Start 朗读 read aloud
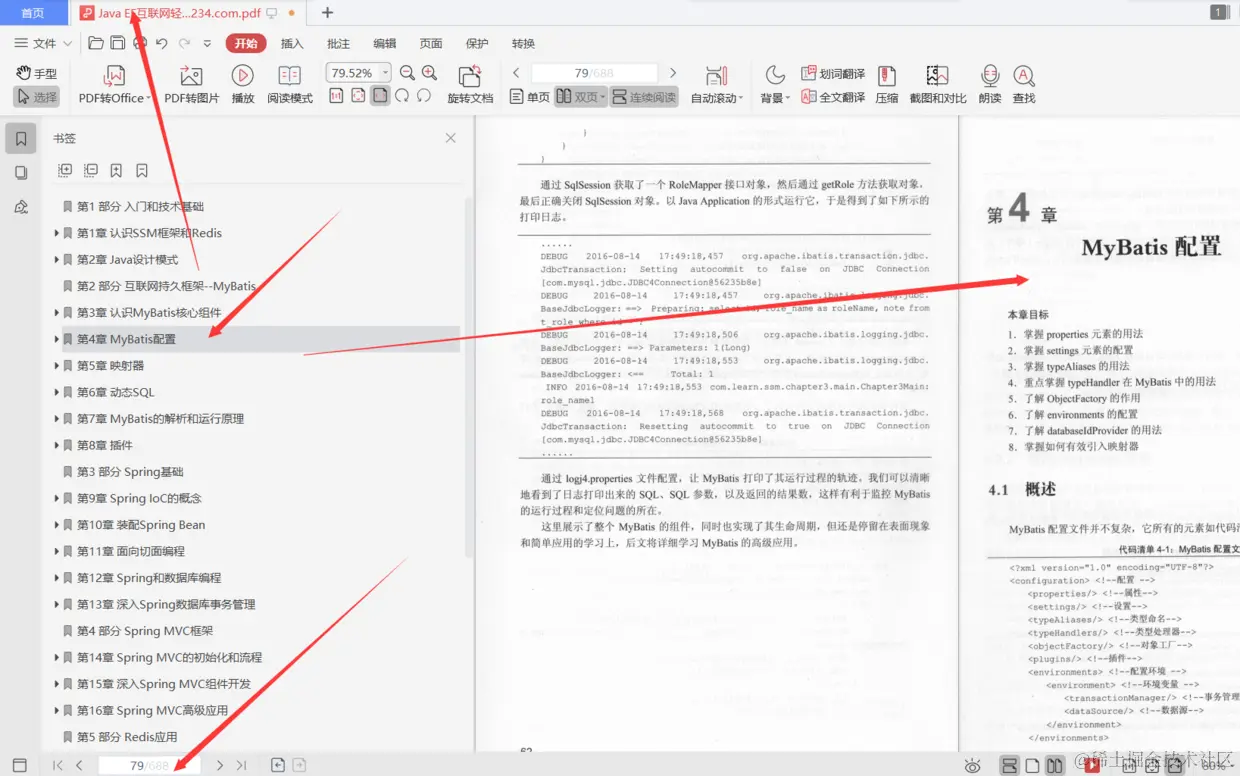Image resolution: width=1240 pixels, height=776 pixels. tap(990, 84)
